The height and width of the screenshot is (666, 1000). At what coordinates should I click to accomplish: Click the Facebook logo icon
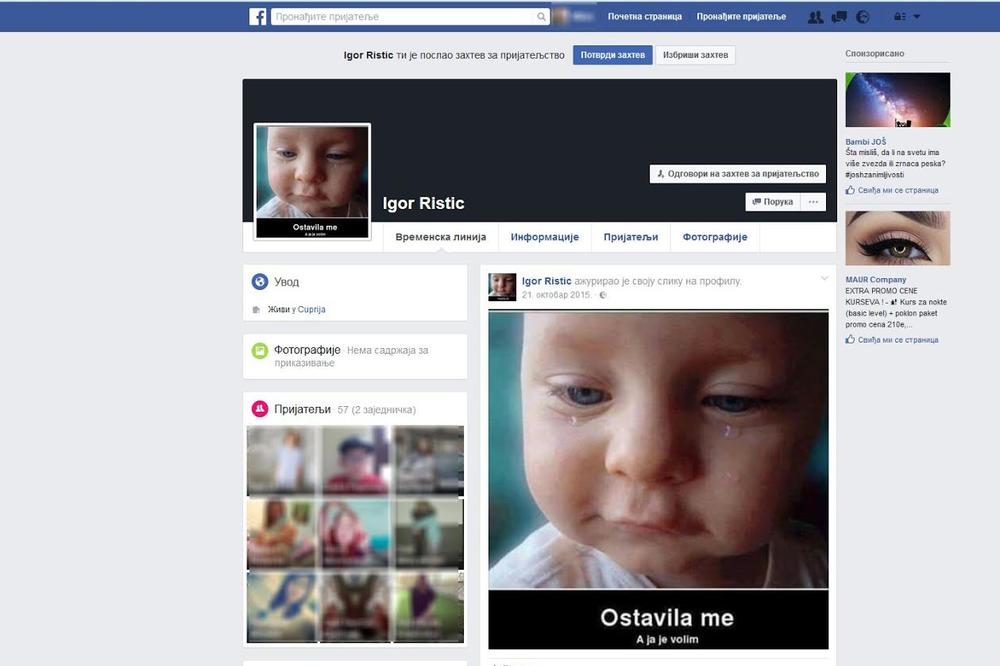tap(258, 16)
